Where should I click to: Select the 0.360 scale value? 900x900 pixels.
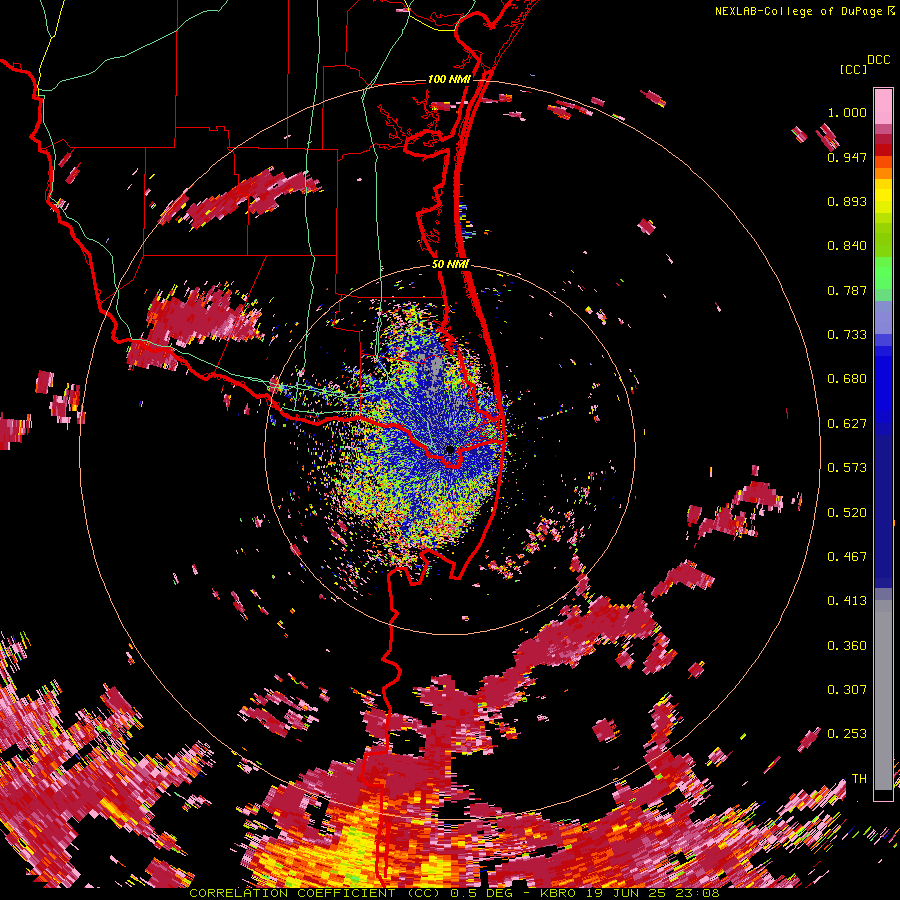tap(847, 646)
